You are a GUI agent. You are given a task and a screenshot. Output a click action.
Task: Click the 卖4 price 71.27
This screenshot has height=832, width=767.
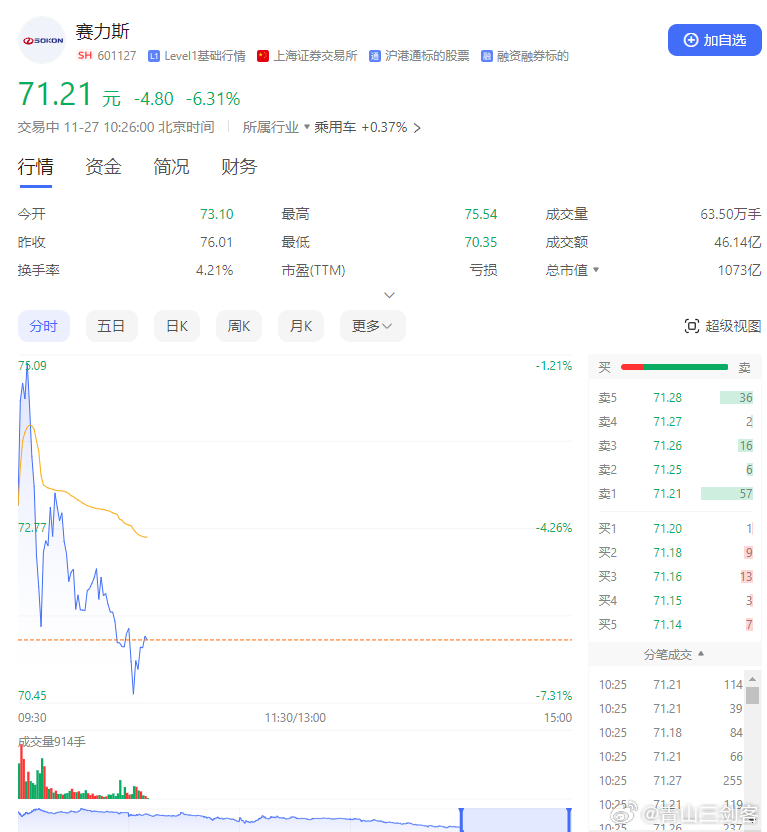coord(667,422)
